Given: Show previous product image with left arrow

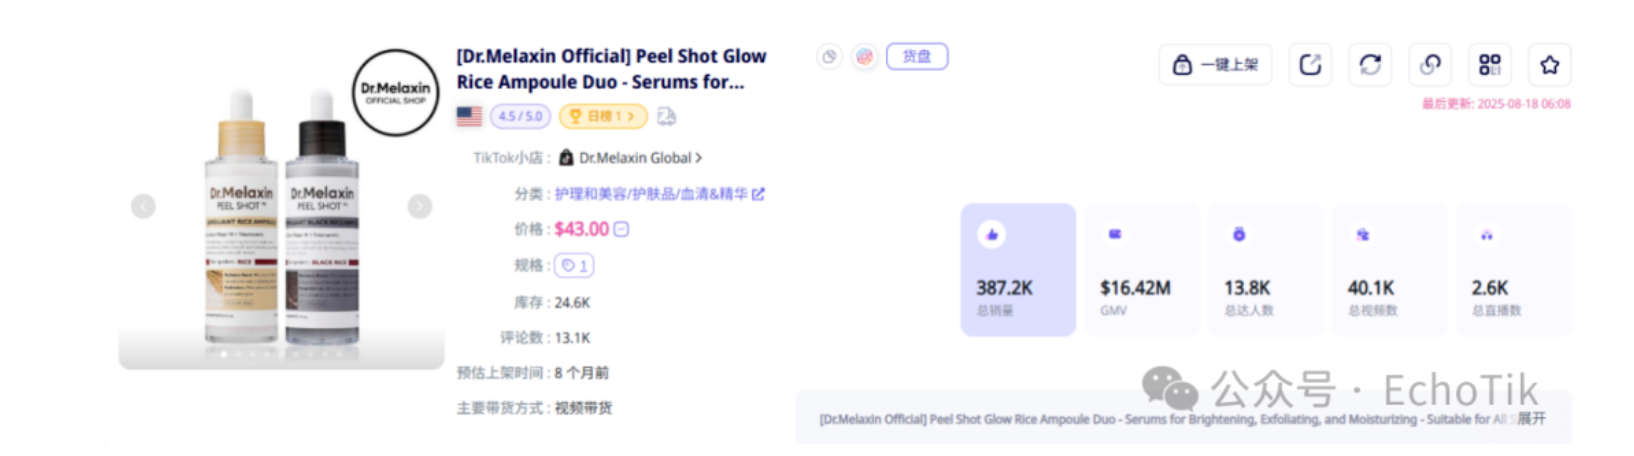Looking at the screenshot, I should click(144, 206).
